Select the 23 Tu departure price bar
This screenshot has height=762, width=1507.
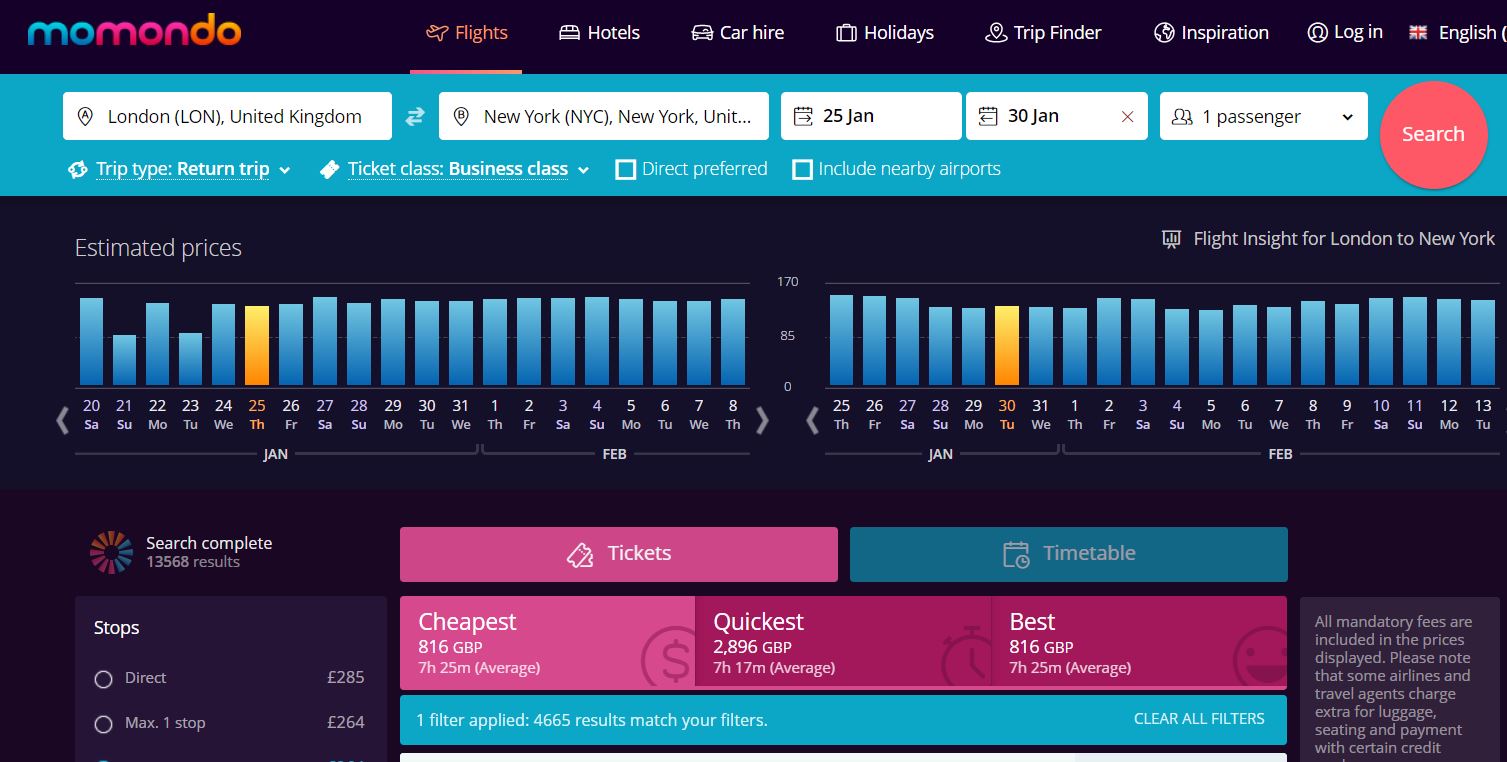click(190, 358)
